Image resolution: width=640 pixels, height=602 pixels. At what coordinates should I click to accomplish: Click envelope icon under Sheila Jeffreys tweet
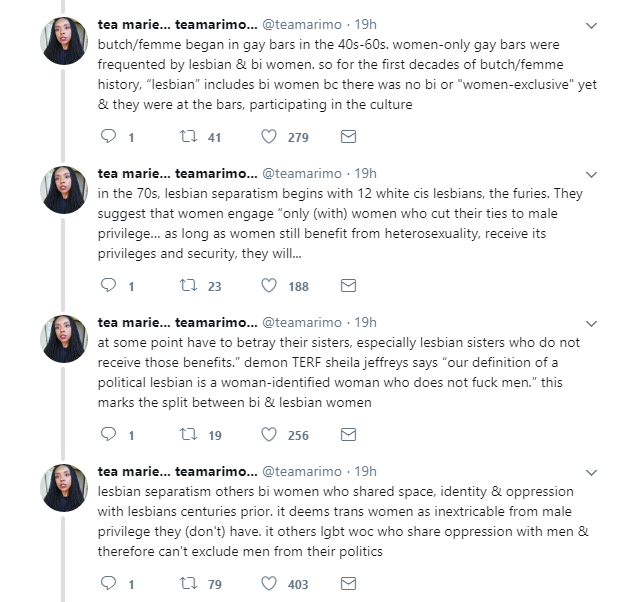[348, 434]
